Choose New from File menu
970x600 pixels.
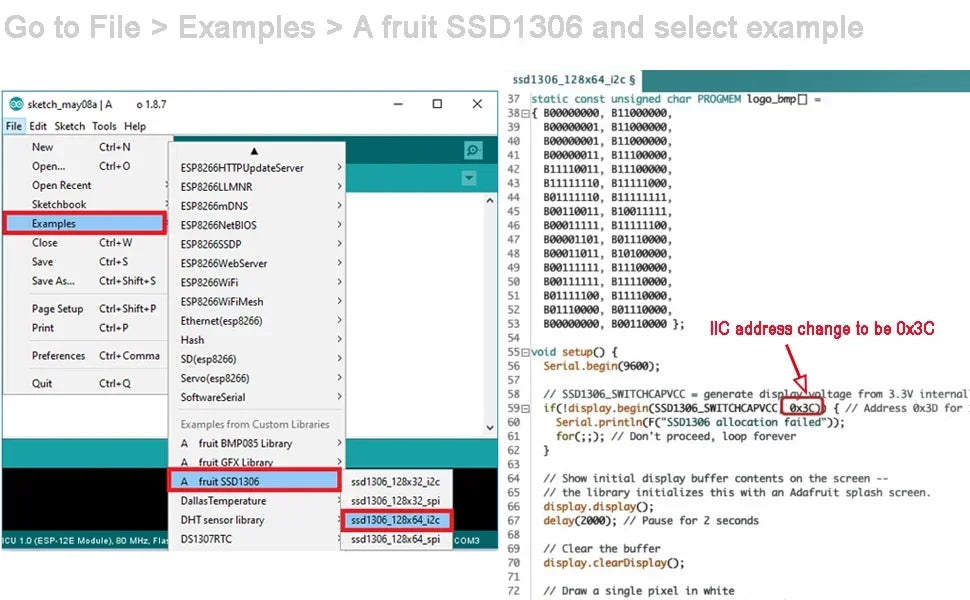85,147
